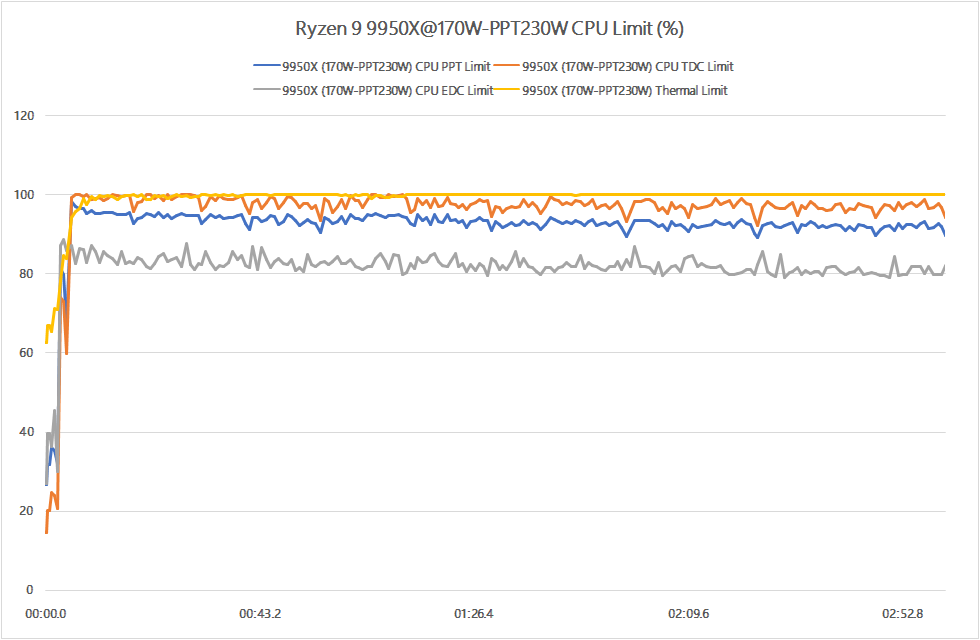This screenshot has width=980, height=640.
Task: Click y-axis label 40
Action: pos(26,432)
